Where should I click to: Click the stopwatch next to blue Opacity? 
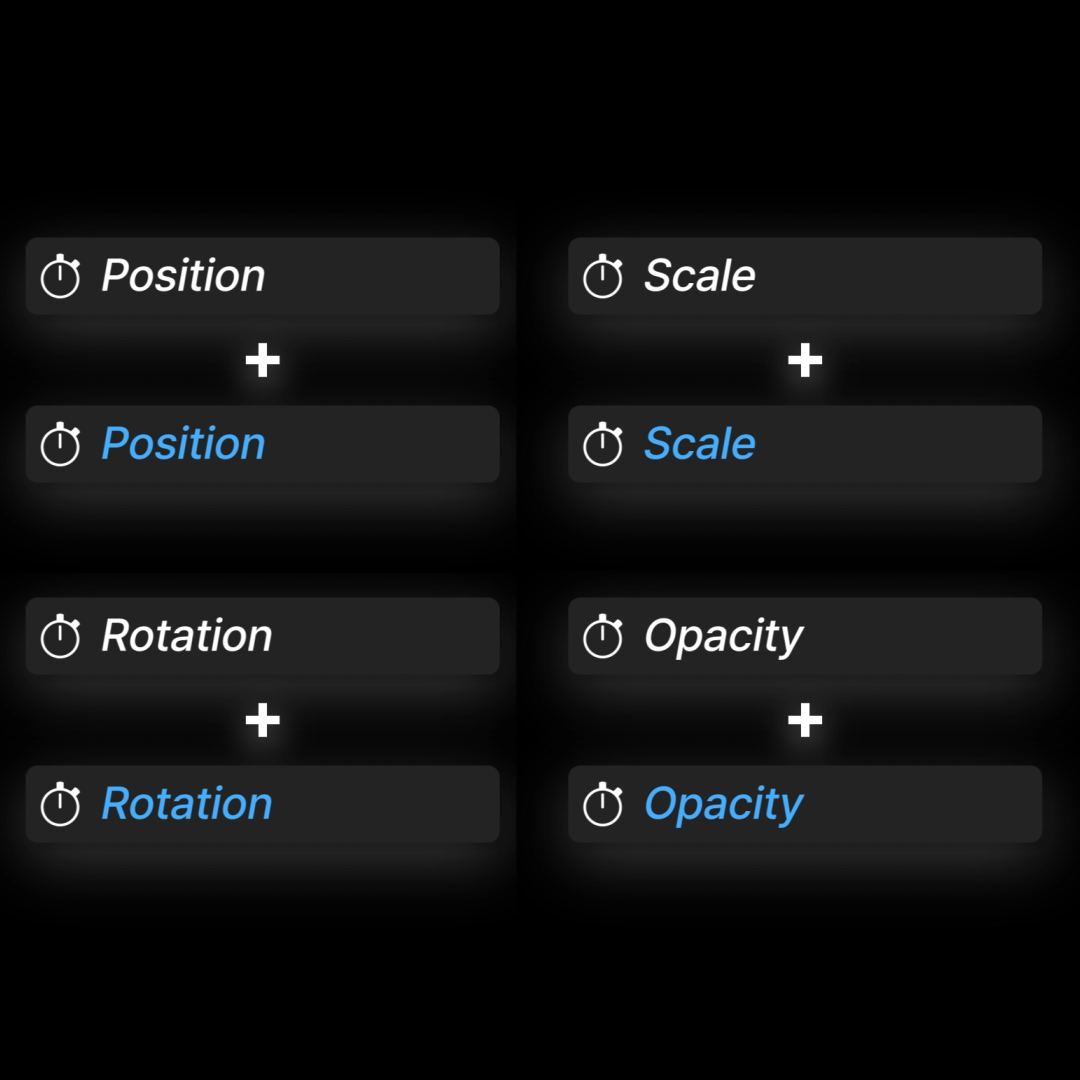(603, 805)
